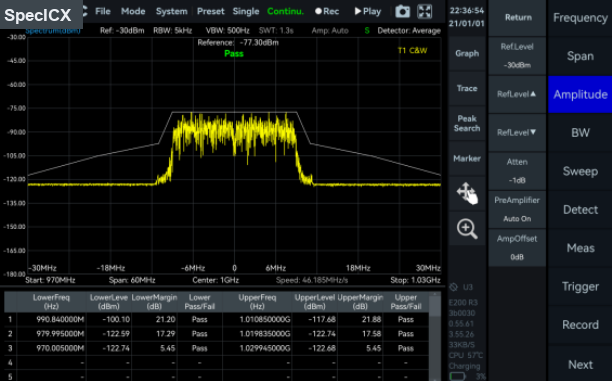The width and height of the screenshot is (612, 381).
Task: Open the Detect menu
Action: pyautogui.click(x=580, y=210)
